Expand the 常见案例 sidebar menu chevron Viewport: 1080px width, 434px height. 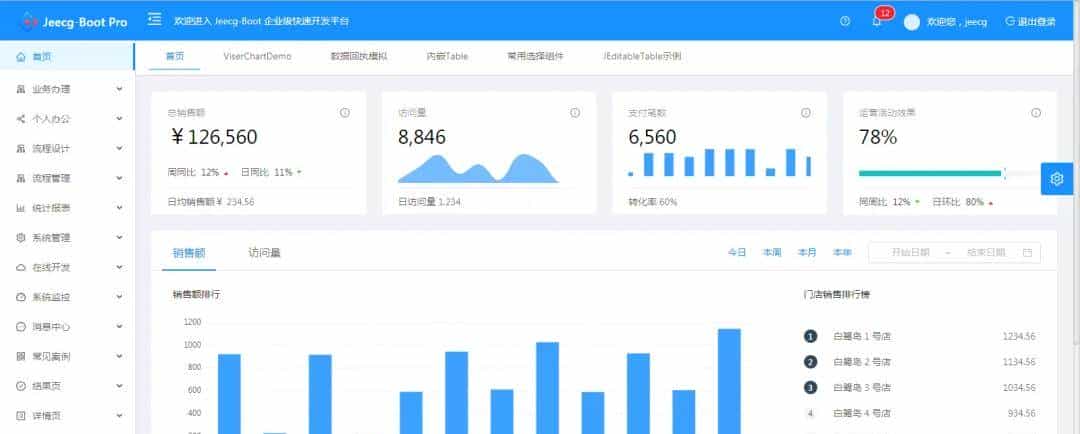coord(119,356)
